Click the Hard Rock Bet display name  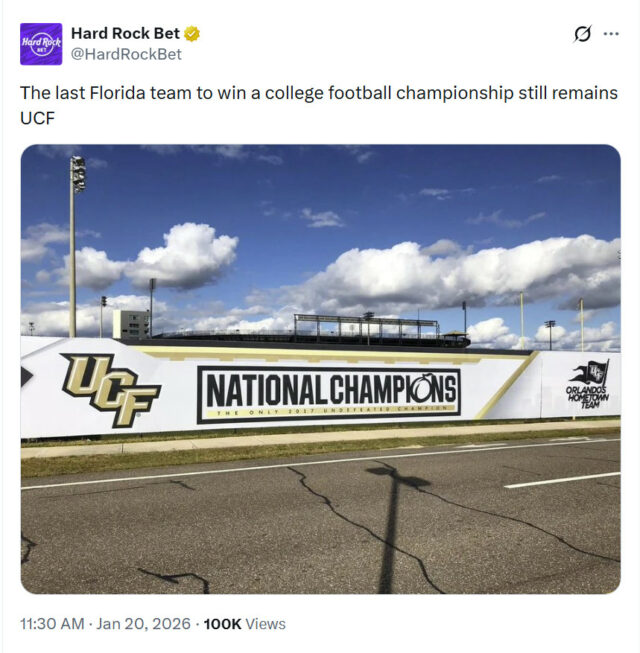[x=124, y=33]
